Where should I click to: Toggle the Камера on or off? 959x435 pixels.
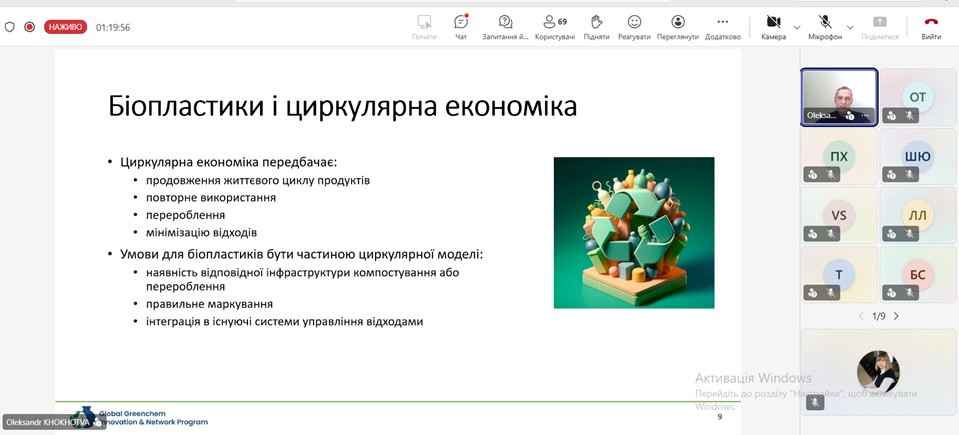[x=774, y=28]
